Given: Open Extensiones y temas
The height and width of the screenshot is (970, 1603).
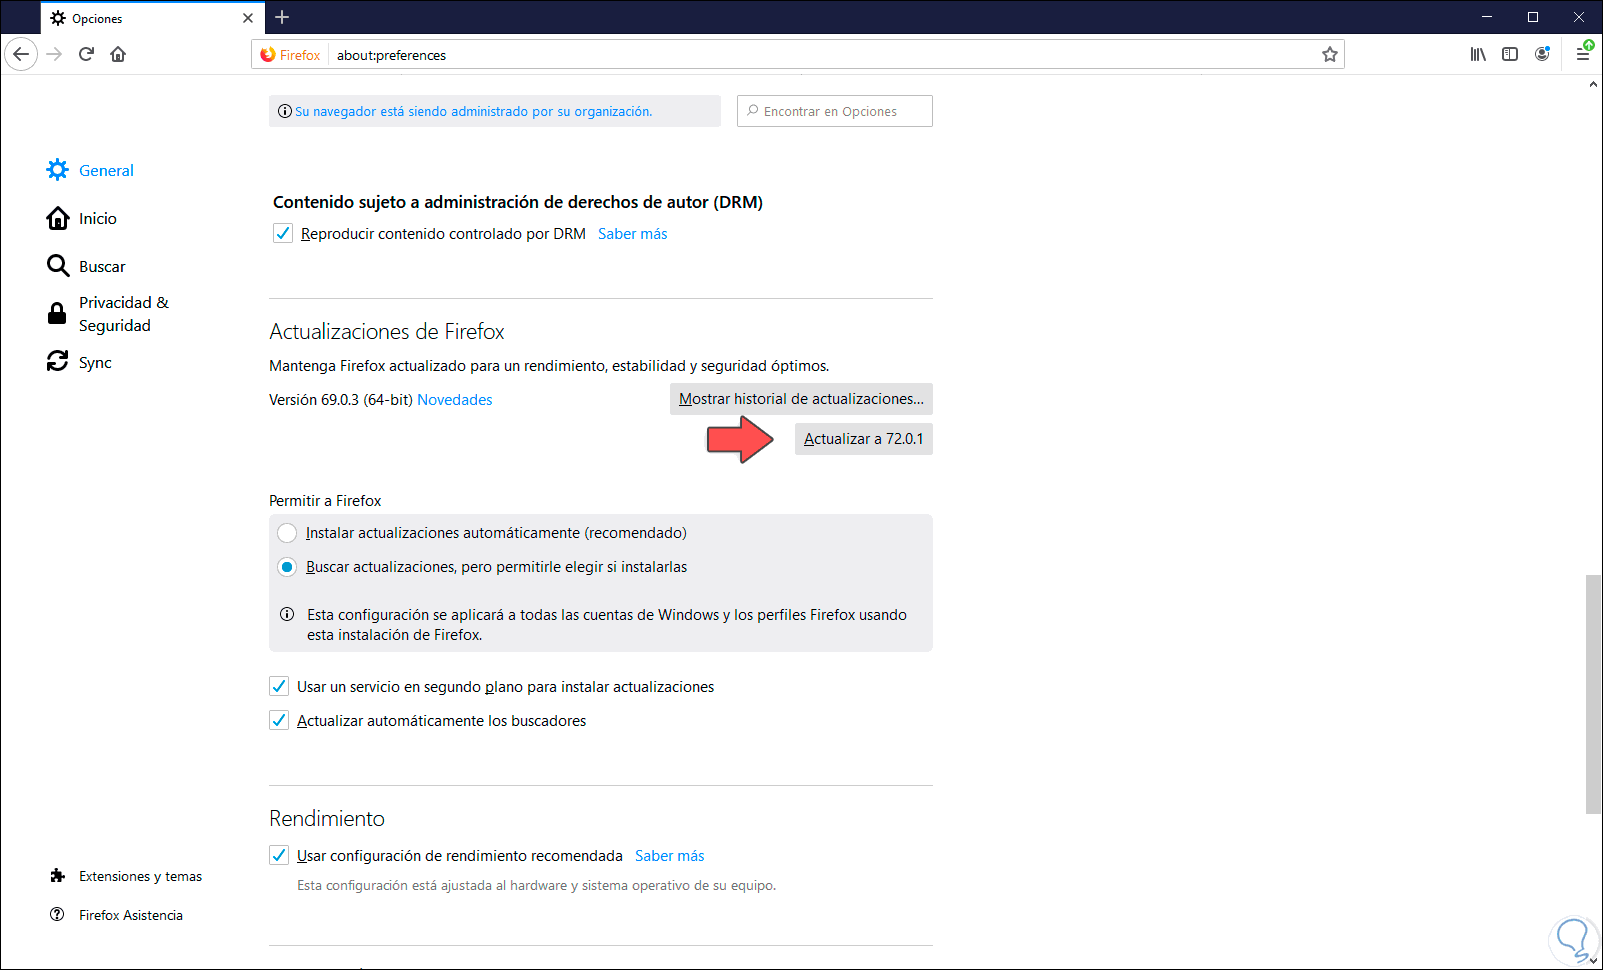Looking at the screenshot, I should pos(126,876).
